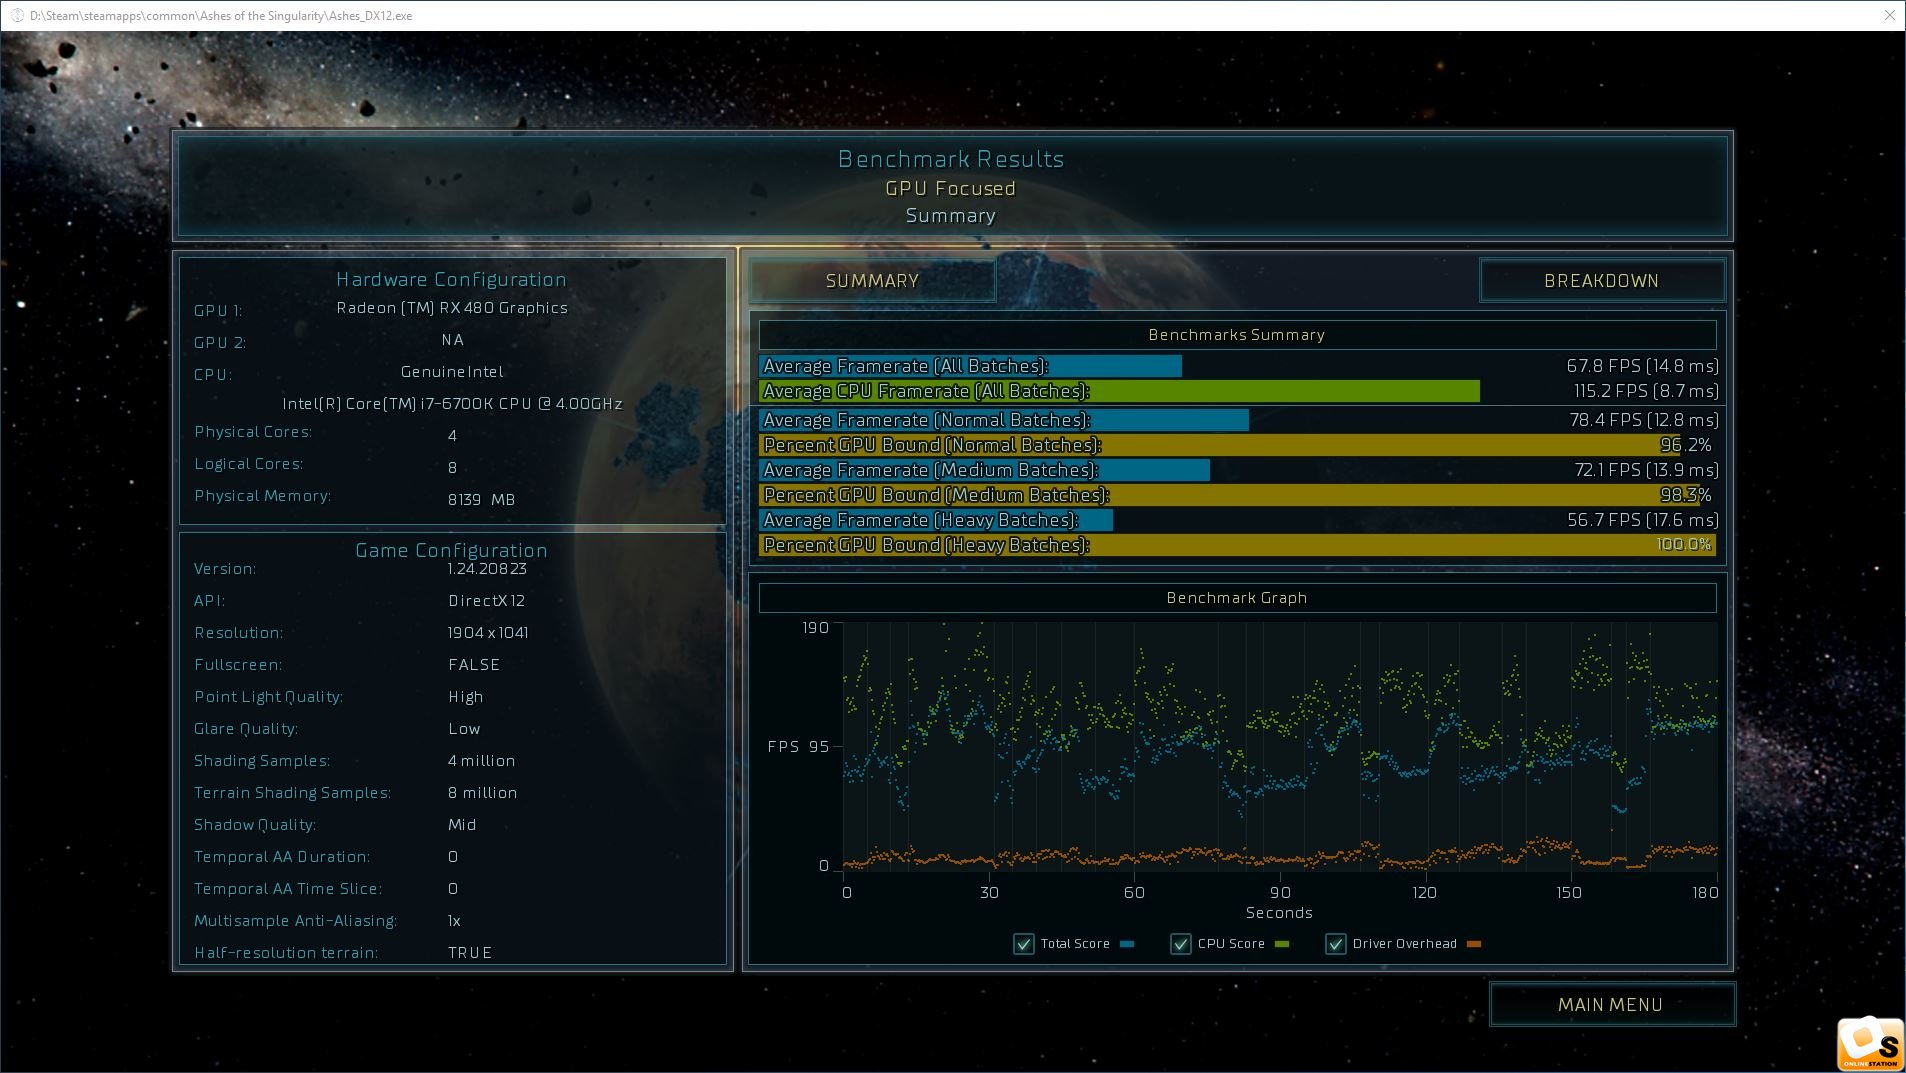1906x1073 pixels.
Task: Click the 115.2 FPS (8.7 ms) value
Action: [1646, 391]
